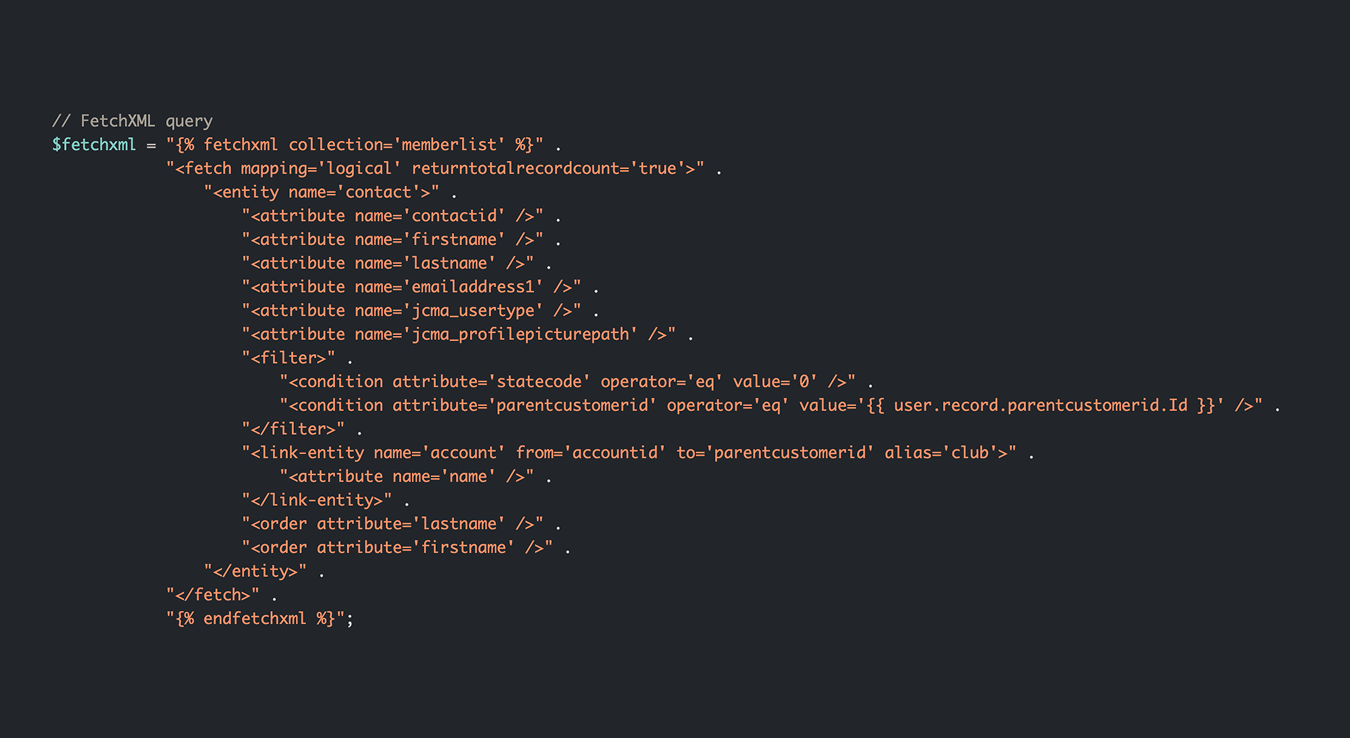Click the closing </link-entity> tag line
Viewport: 1350px width, 738px height.
(x=316, y=500)
